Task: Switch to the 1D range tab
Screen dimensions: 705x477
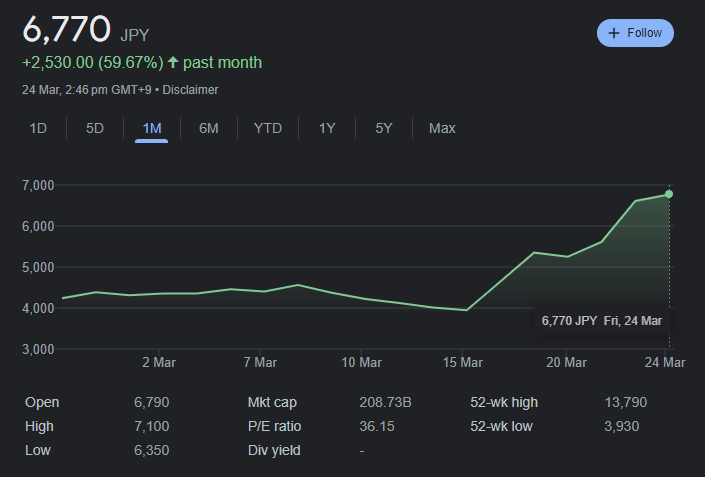Action: [x=38, y=129]
